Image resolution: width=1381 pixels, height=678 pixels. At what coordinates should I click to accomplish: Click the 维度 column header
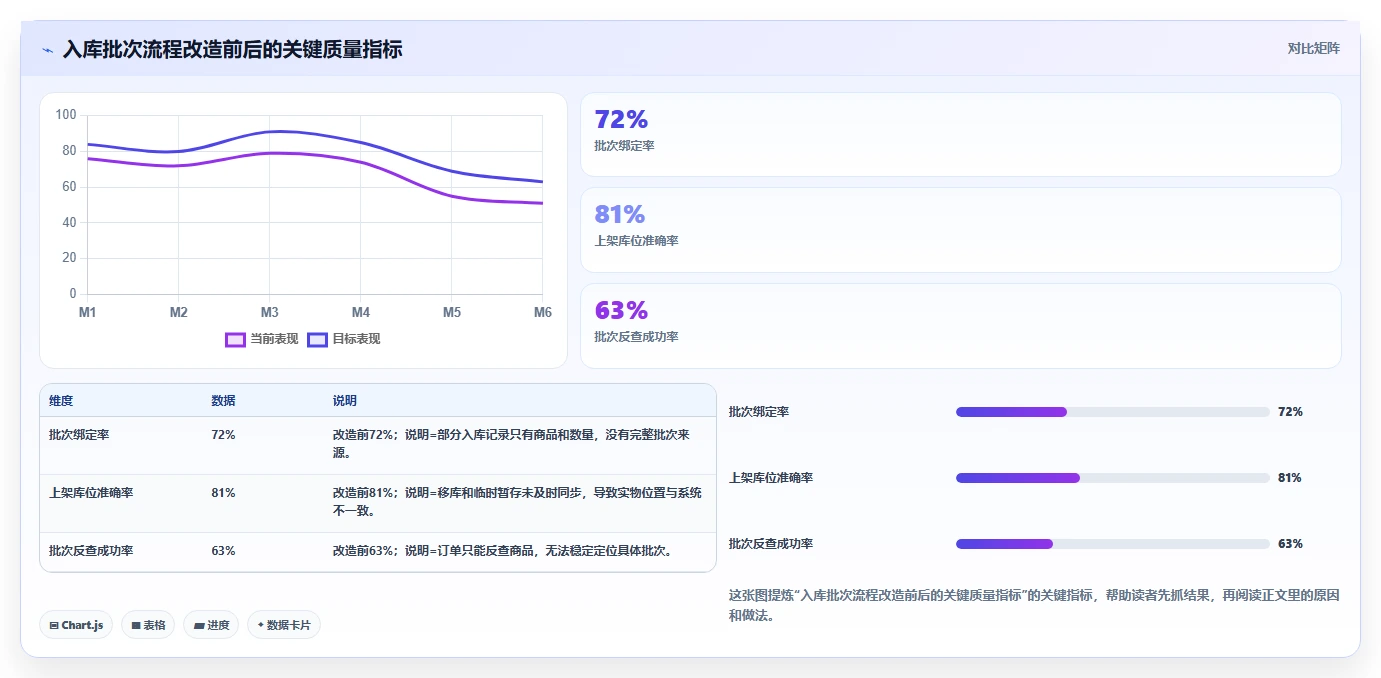pos(61,401)
